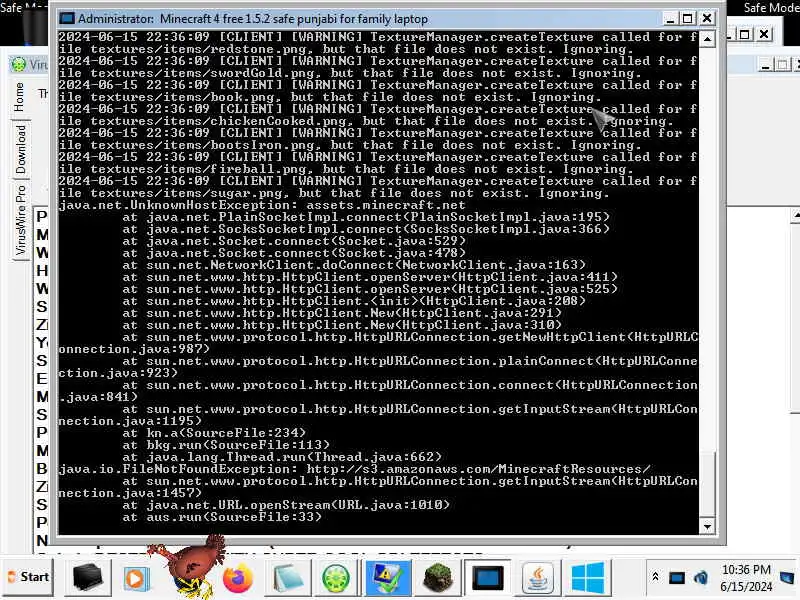This screenshot has height=600, width=800.
Task: Click the FileNotFoundException s3.amazonaws.com line
Action: (x=355, y=469)
